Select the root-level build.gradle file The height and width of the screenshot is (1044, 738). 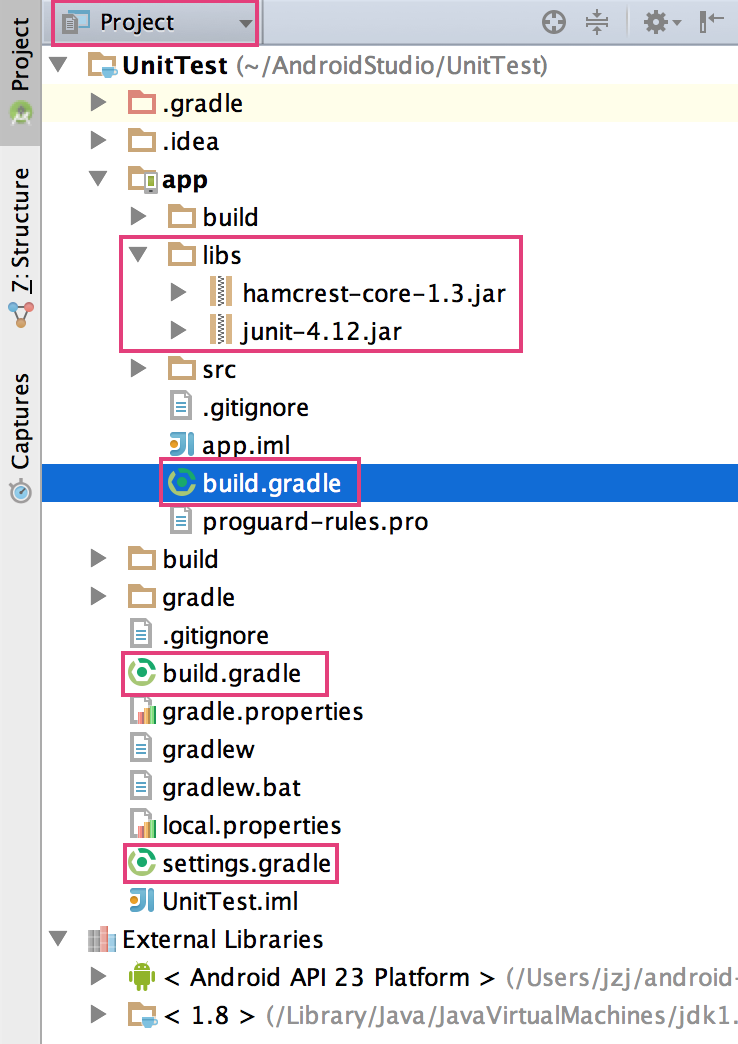pos(231,674)
